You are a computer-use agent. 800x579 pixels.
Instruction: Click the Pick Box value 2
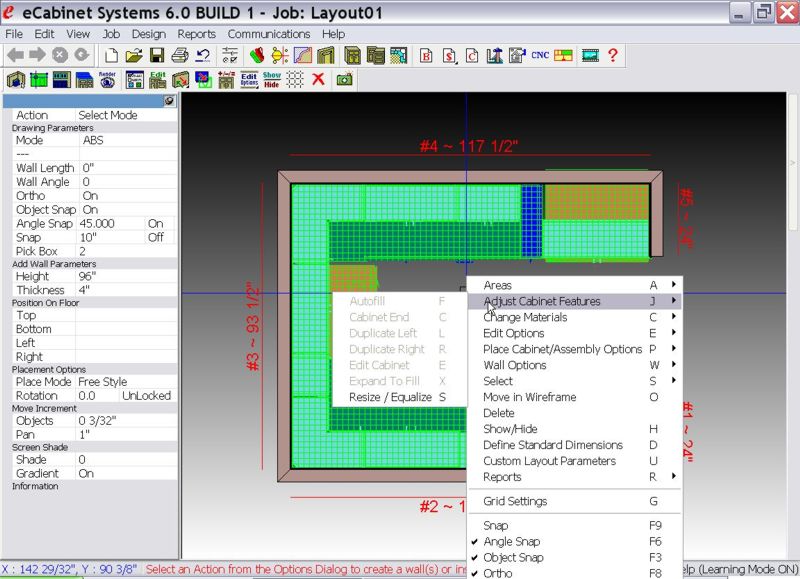click(x=82, y=251)
